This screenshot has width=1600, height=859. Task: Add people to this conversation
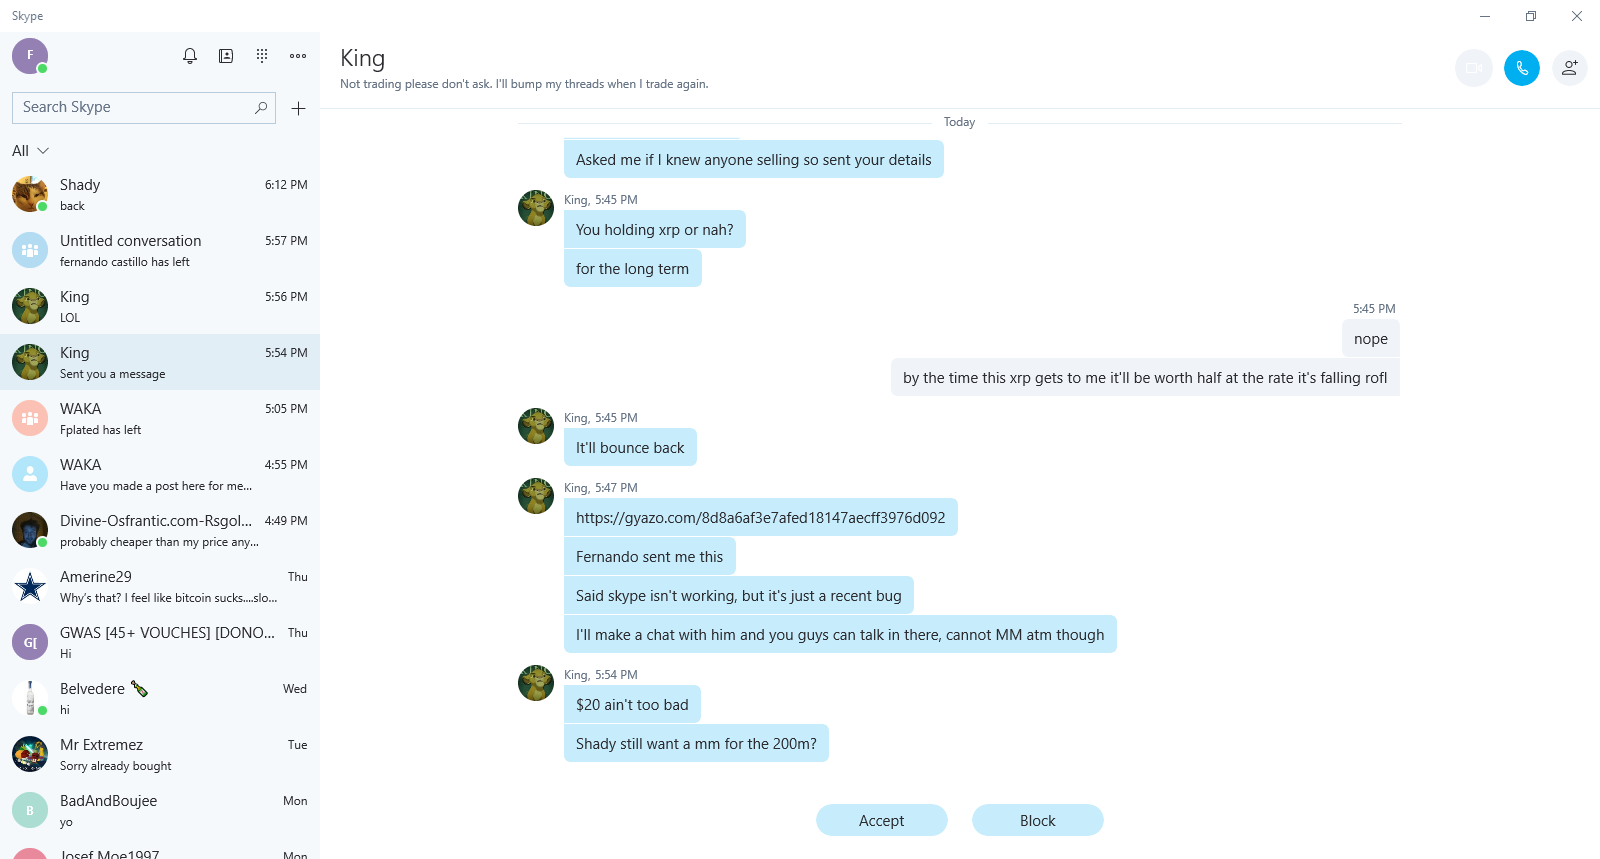(x=1569, y=68)
